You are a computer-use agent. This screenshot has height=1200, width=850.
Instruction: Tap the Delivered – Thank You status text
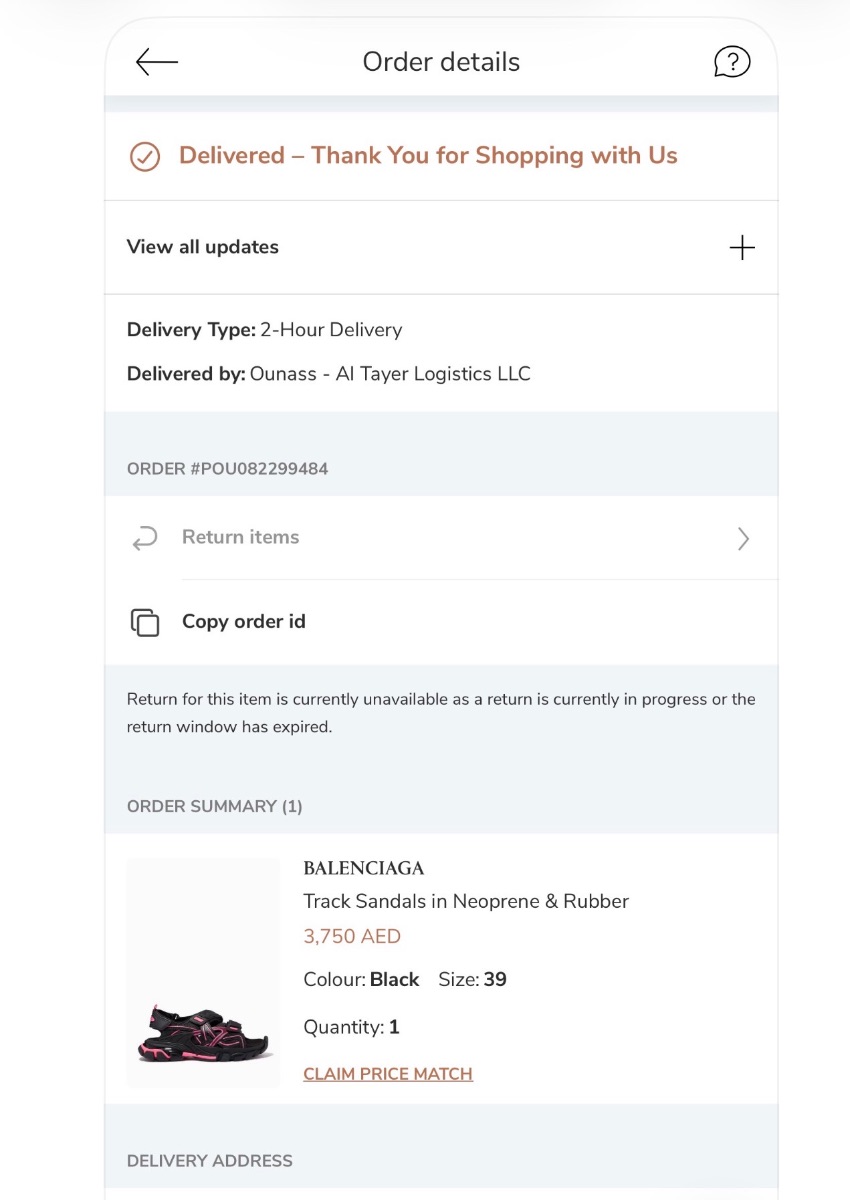point(428,156)
